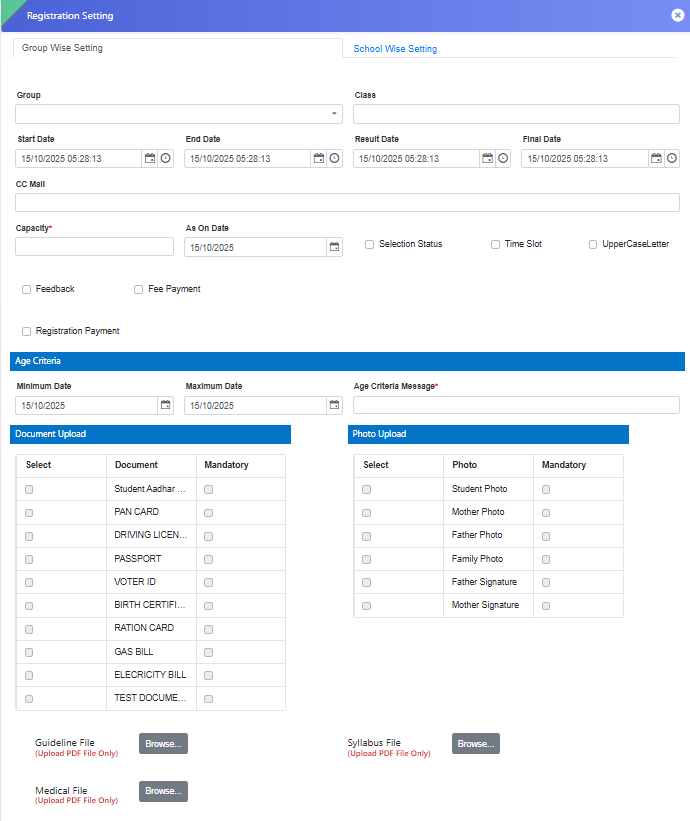Viewport: 690px width, 821px height.
Task: Open the Final Date calendar picker
Action: (x=657, y=158)
